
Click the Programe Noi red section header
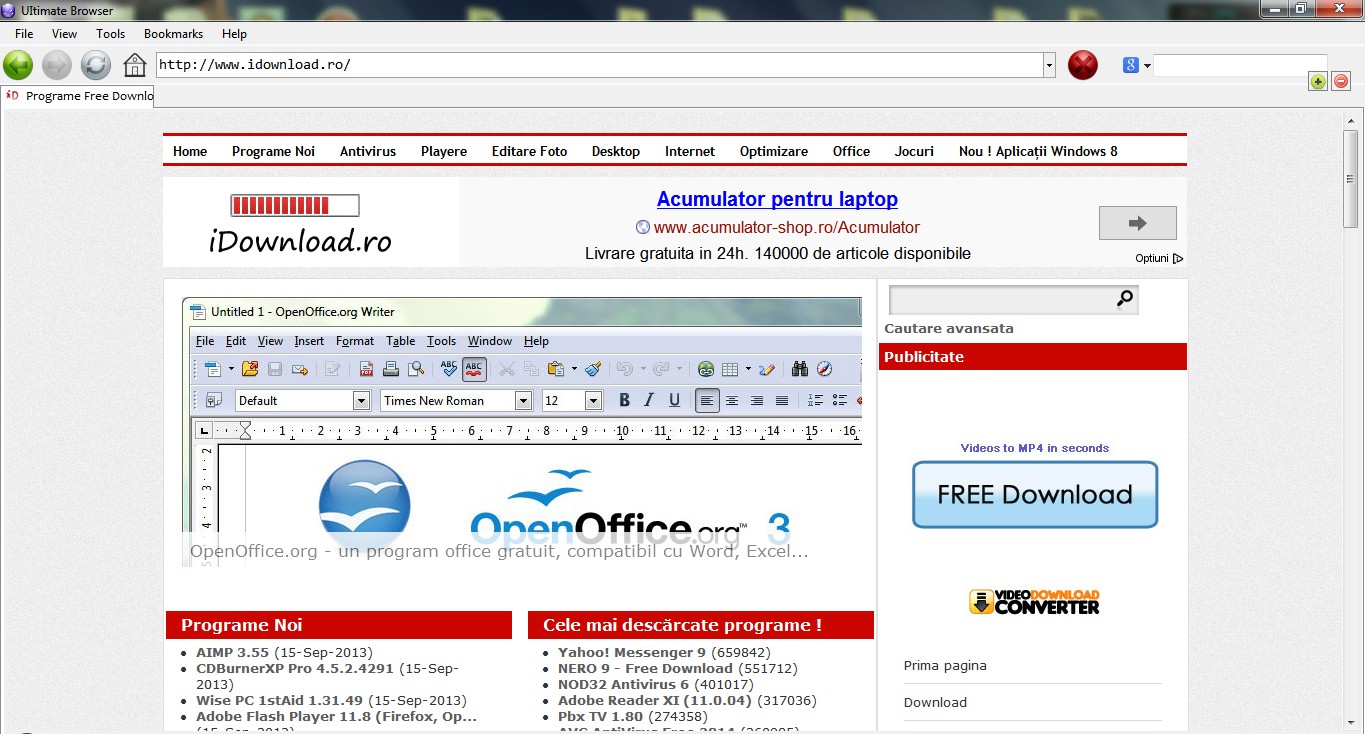(x=339, y=625)
